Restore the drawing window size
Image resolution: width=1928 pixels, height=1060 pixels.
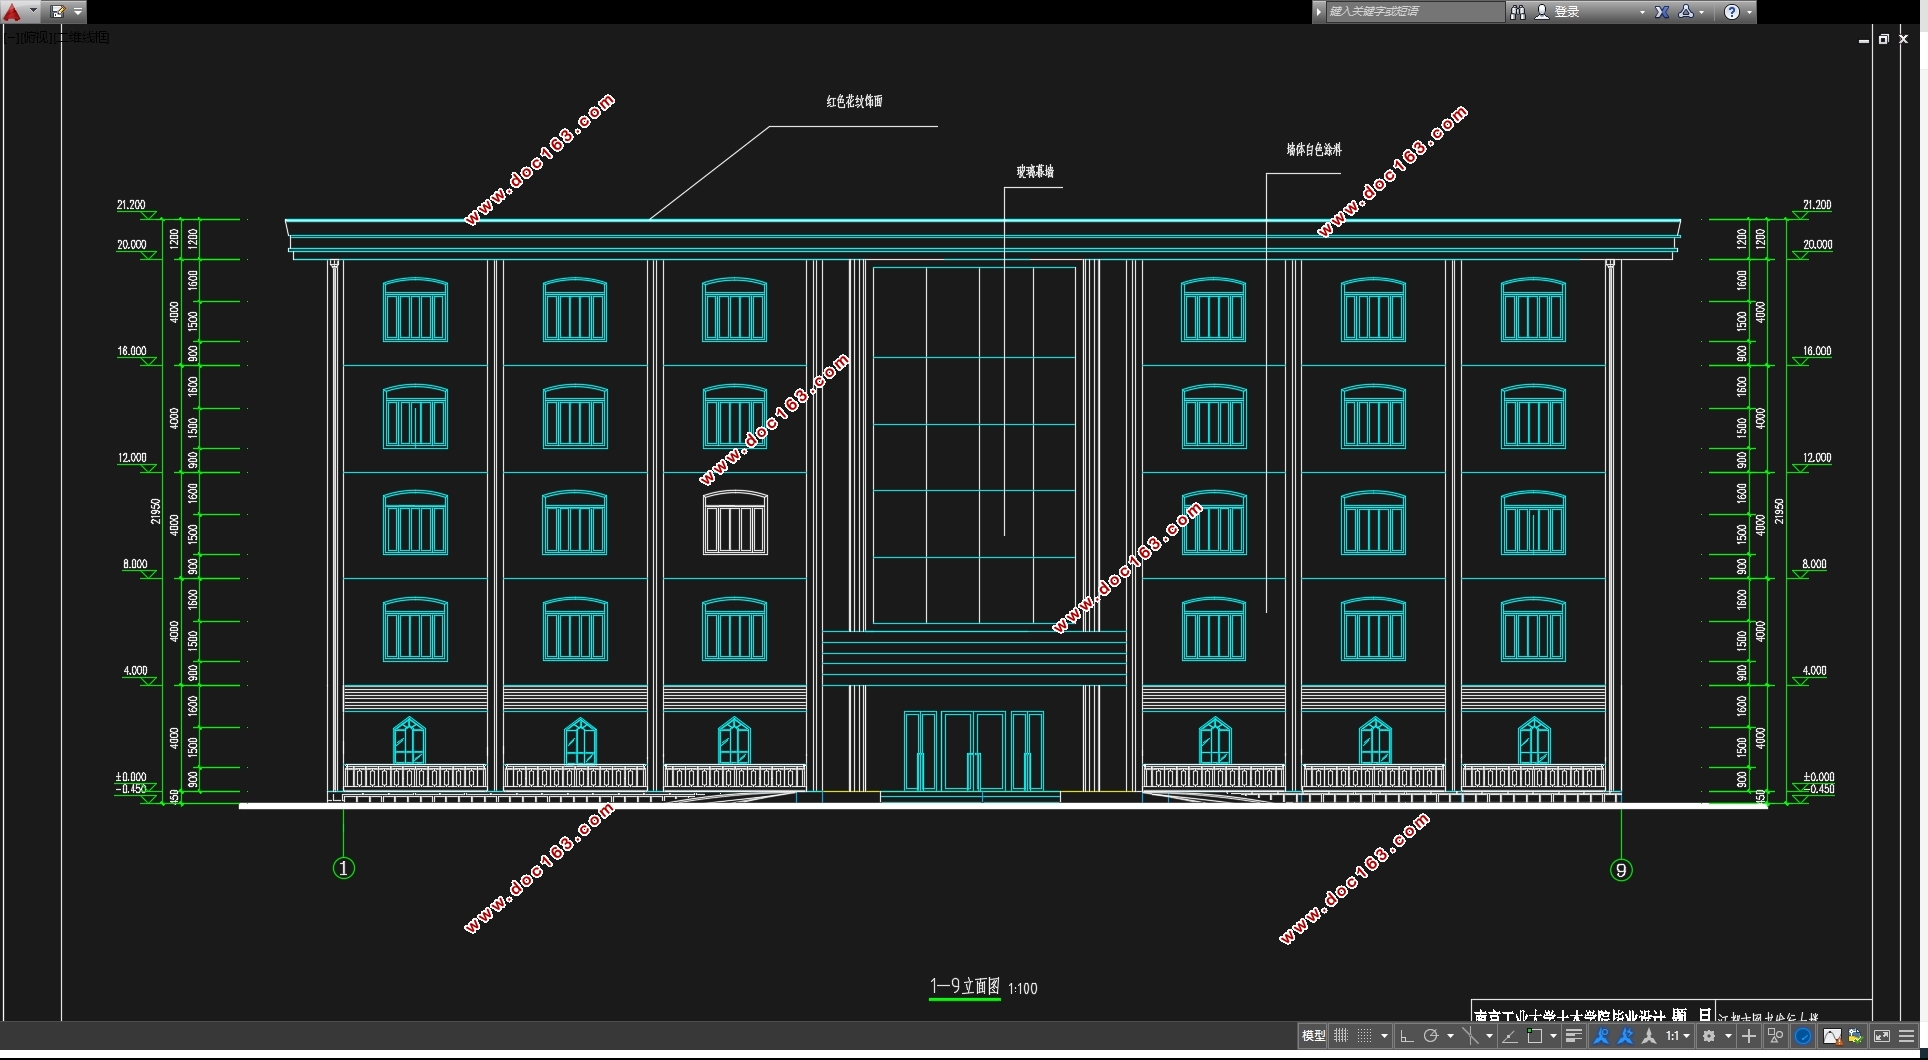coord(1883,39)
